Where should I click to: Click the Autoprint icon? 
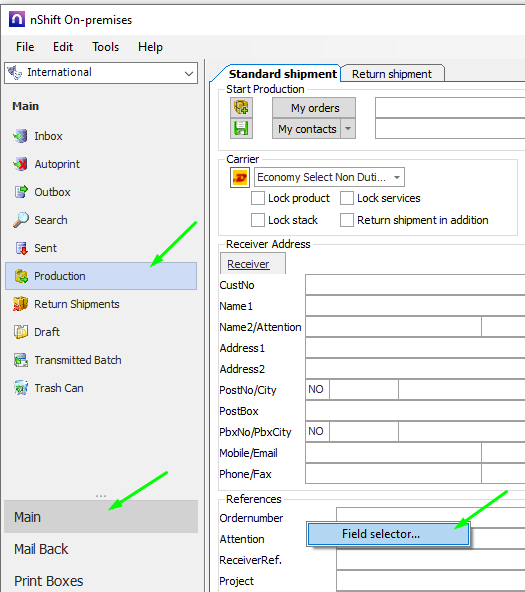pyautogui.click(x=20, y=164)
